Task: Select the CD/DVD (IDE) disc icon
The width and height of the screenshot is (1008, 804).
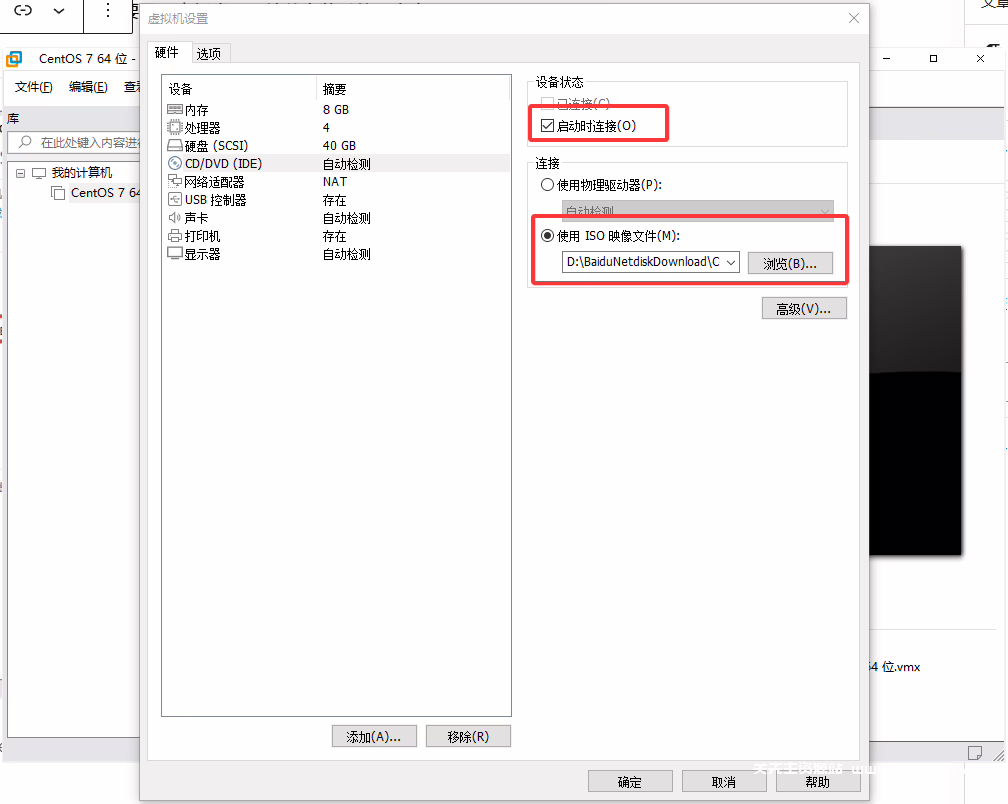Action: tap(175, 163)
